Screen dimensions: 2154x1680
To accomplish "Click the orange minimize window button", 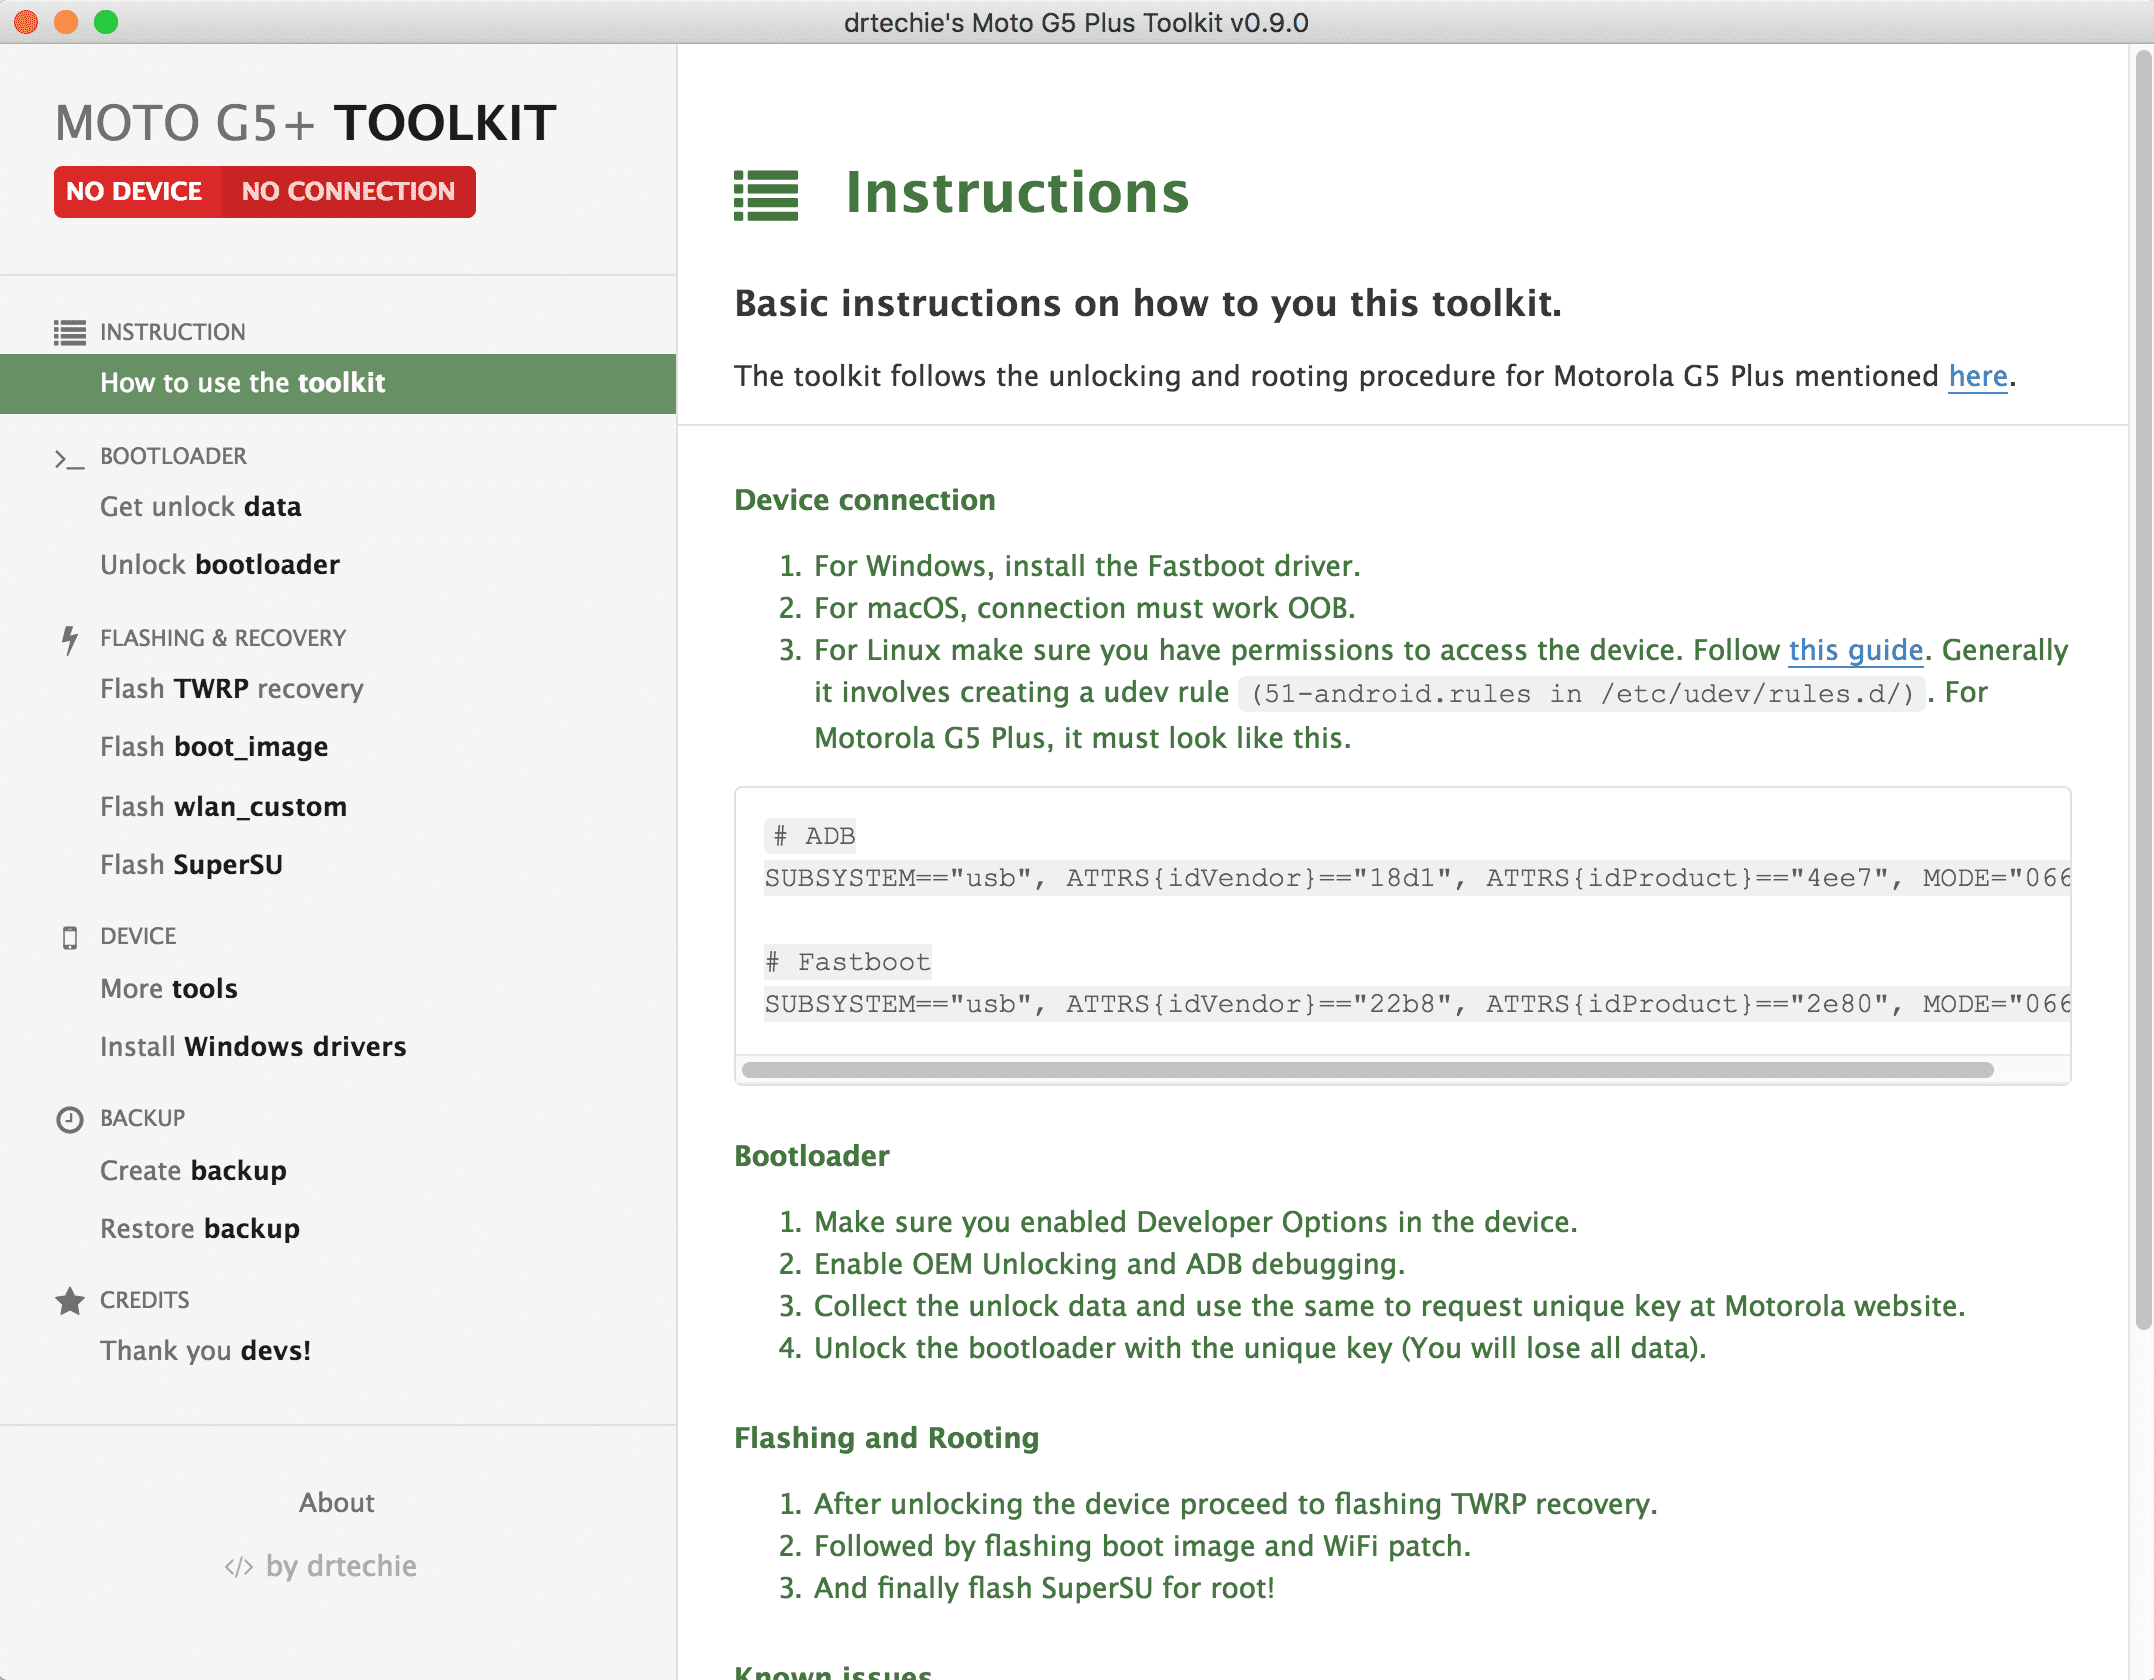I will (66, 22).
